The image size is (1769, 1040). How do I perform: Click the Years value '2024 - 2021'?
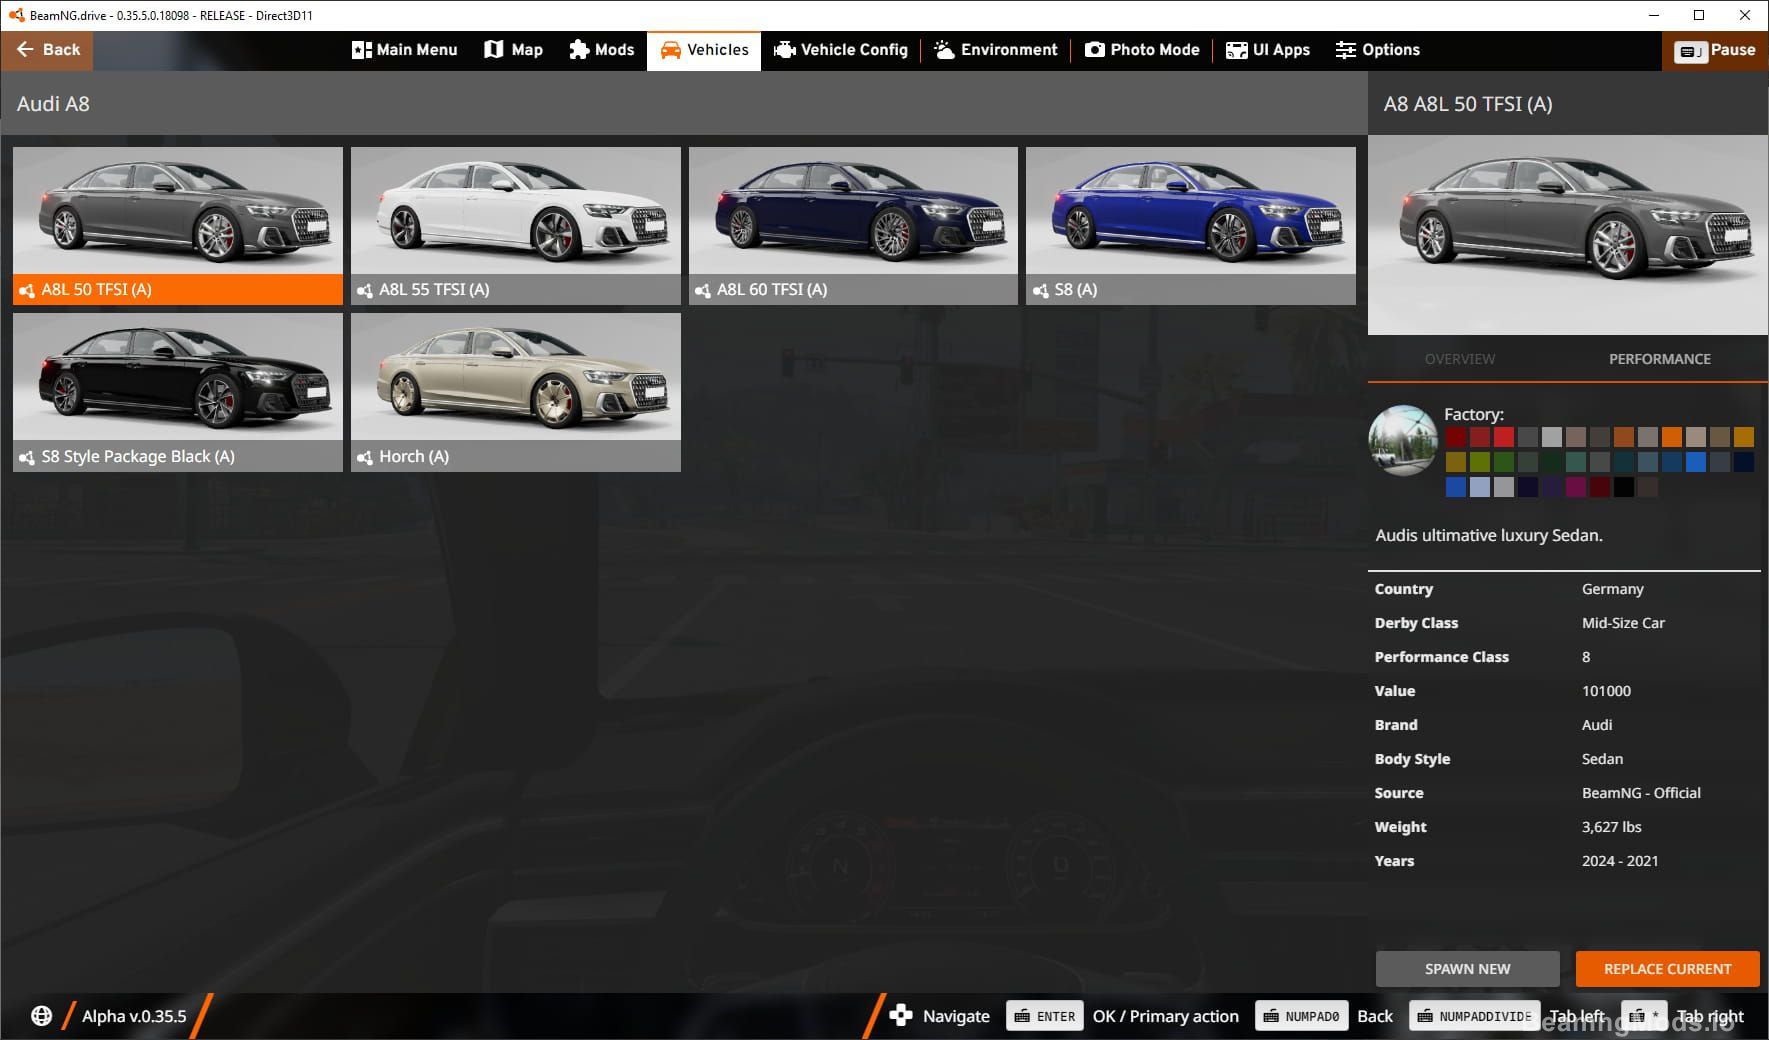[1620, 861]
